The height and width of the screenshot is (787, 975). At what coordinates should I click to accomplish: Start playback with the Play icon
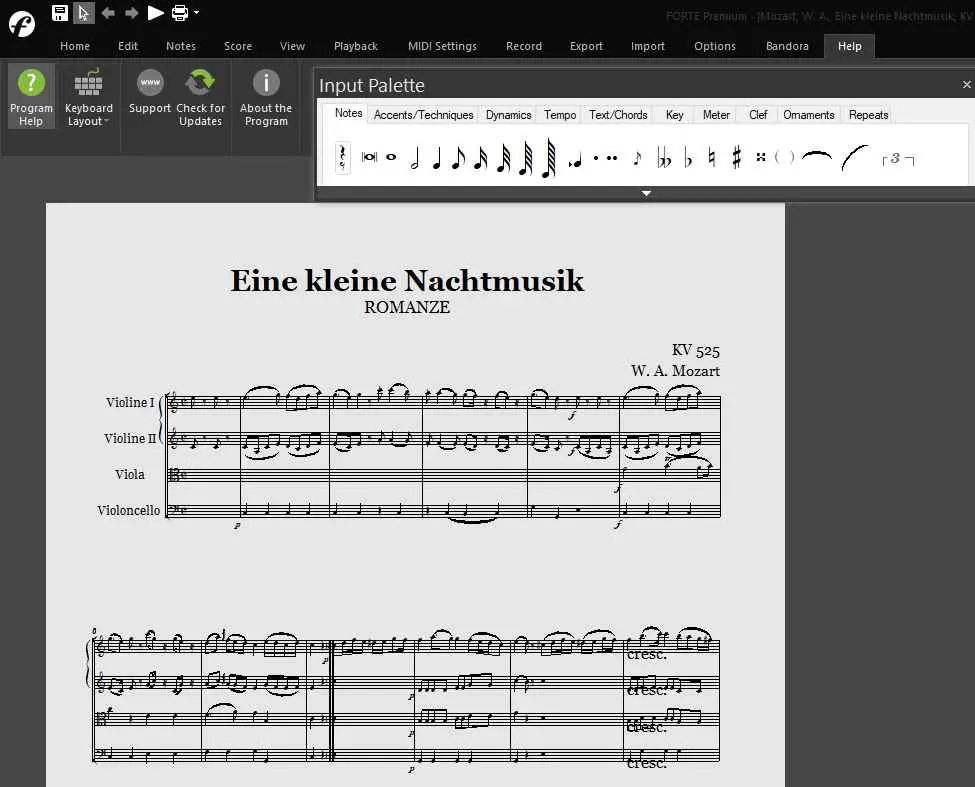pyautogui.click(x=155, y=13)
